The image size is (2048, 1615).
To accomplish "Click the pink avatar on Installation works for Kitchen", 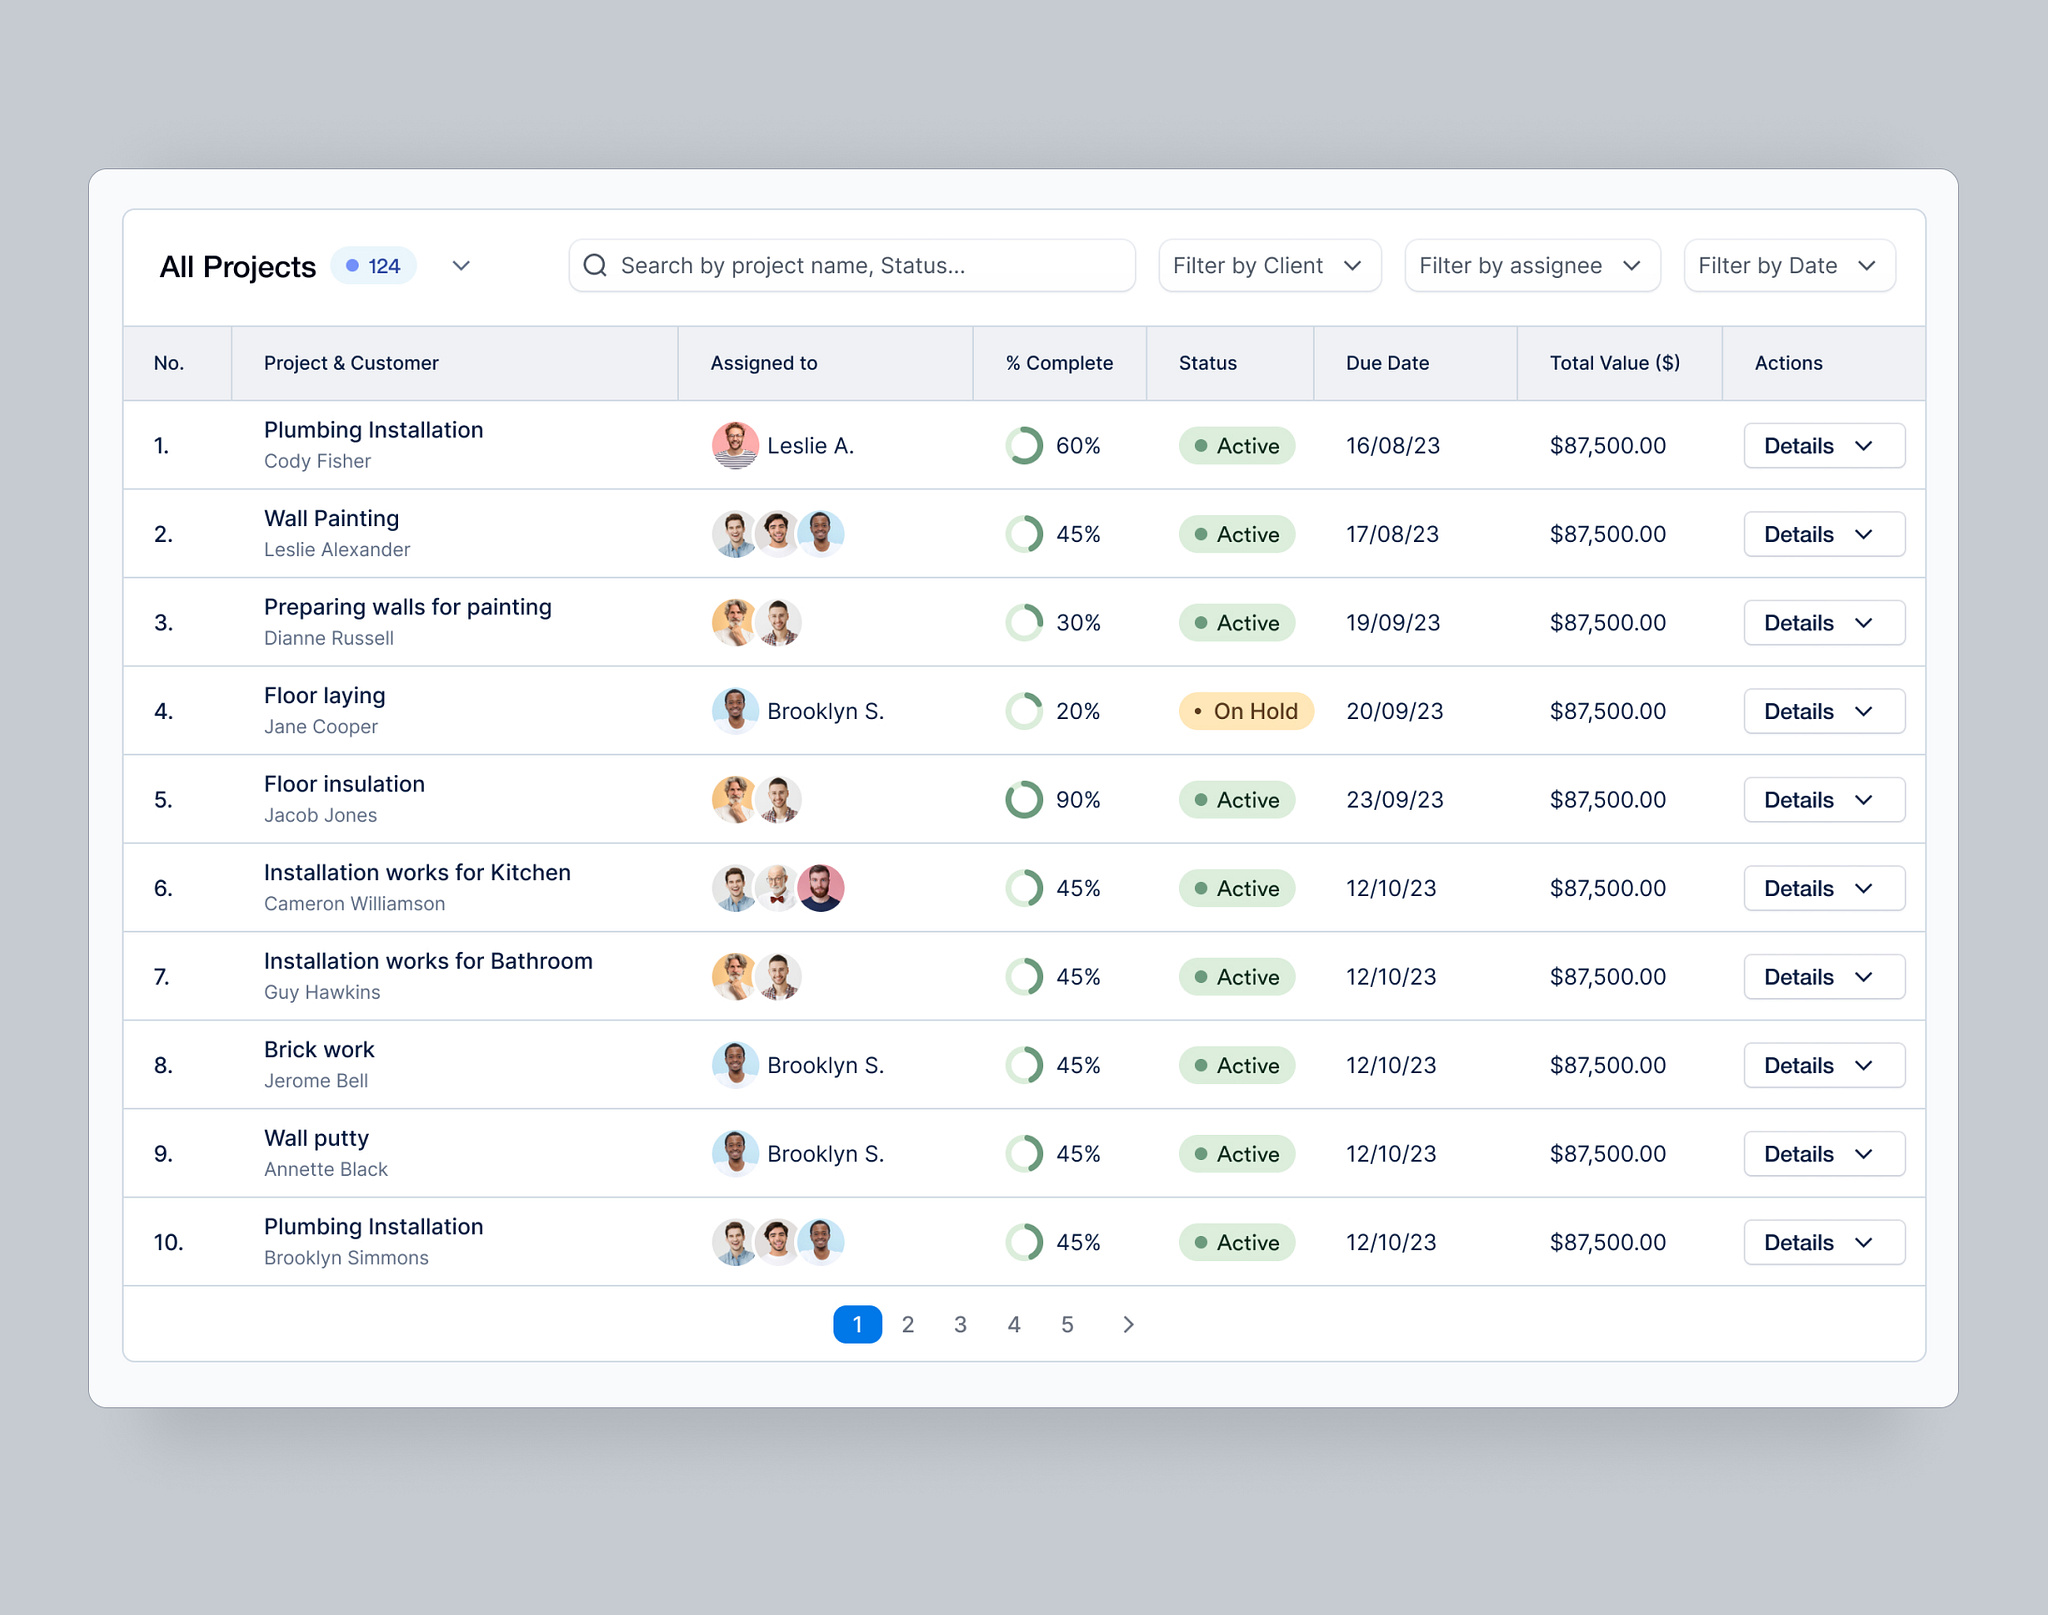I will [x=822, y=887].
